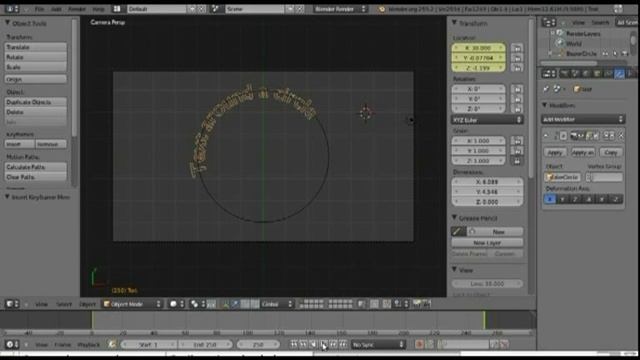The height and width of the screenshot is (360, 640).
Task: Toggle lock on Location X
Action: pos(517,48)
